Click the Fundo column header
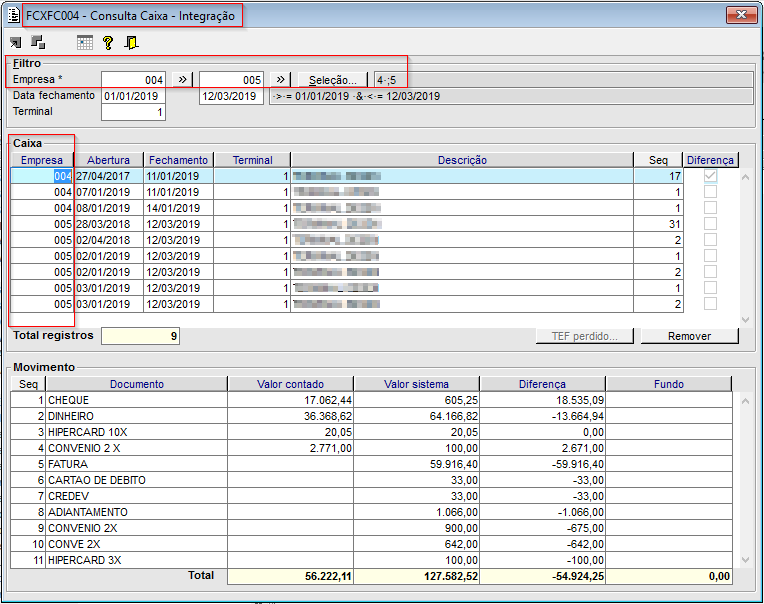This screenshot has width=764, height=604. point(668,384)
